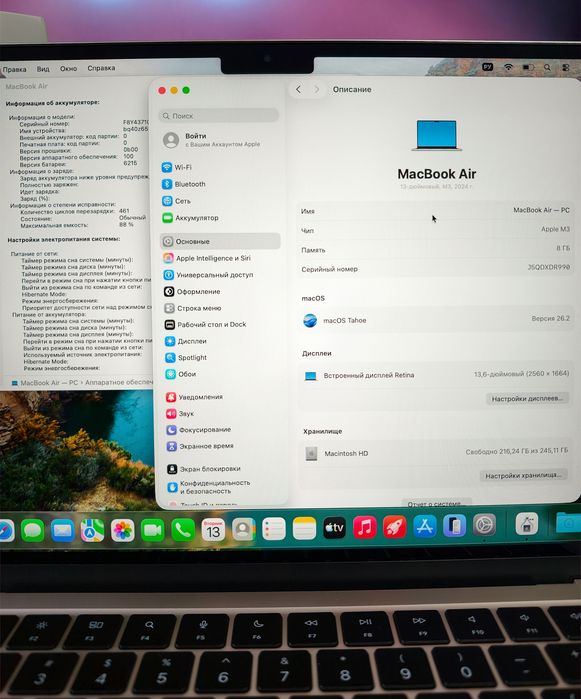Image resolution: width=581 pixels, height=699 pixels.
Task: Click MacBook Air laptop image
Action: tap(436, 135)
